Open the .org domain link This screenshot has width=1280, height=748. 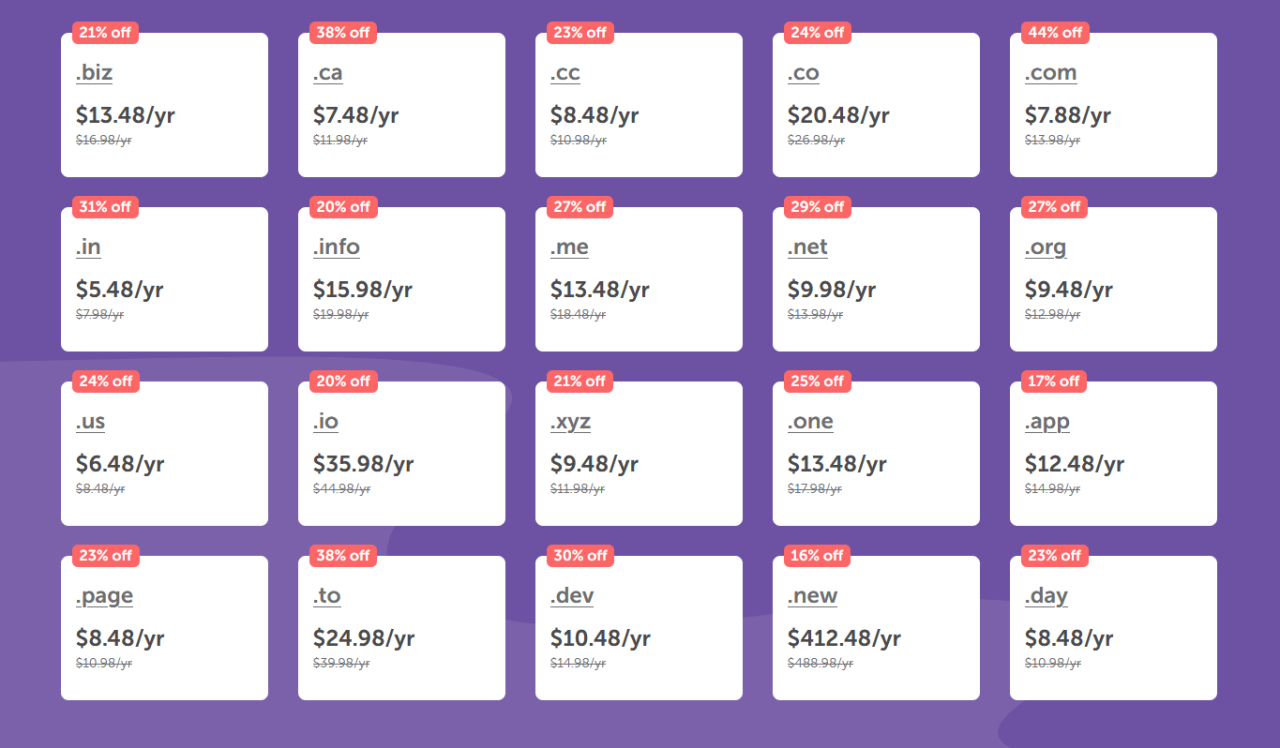[x=1045, y=247]
